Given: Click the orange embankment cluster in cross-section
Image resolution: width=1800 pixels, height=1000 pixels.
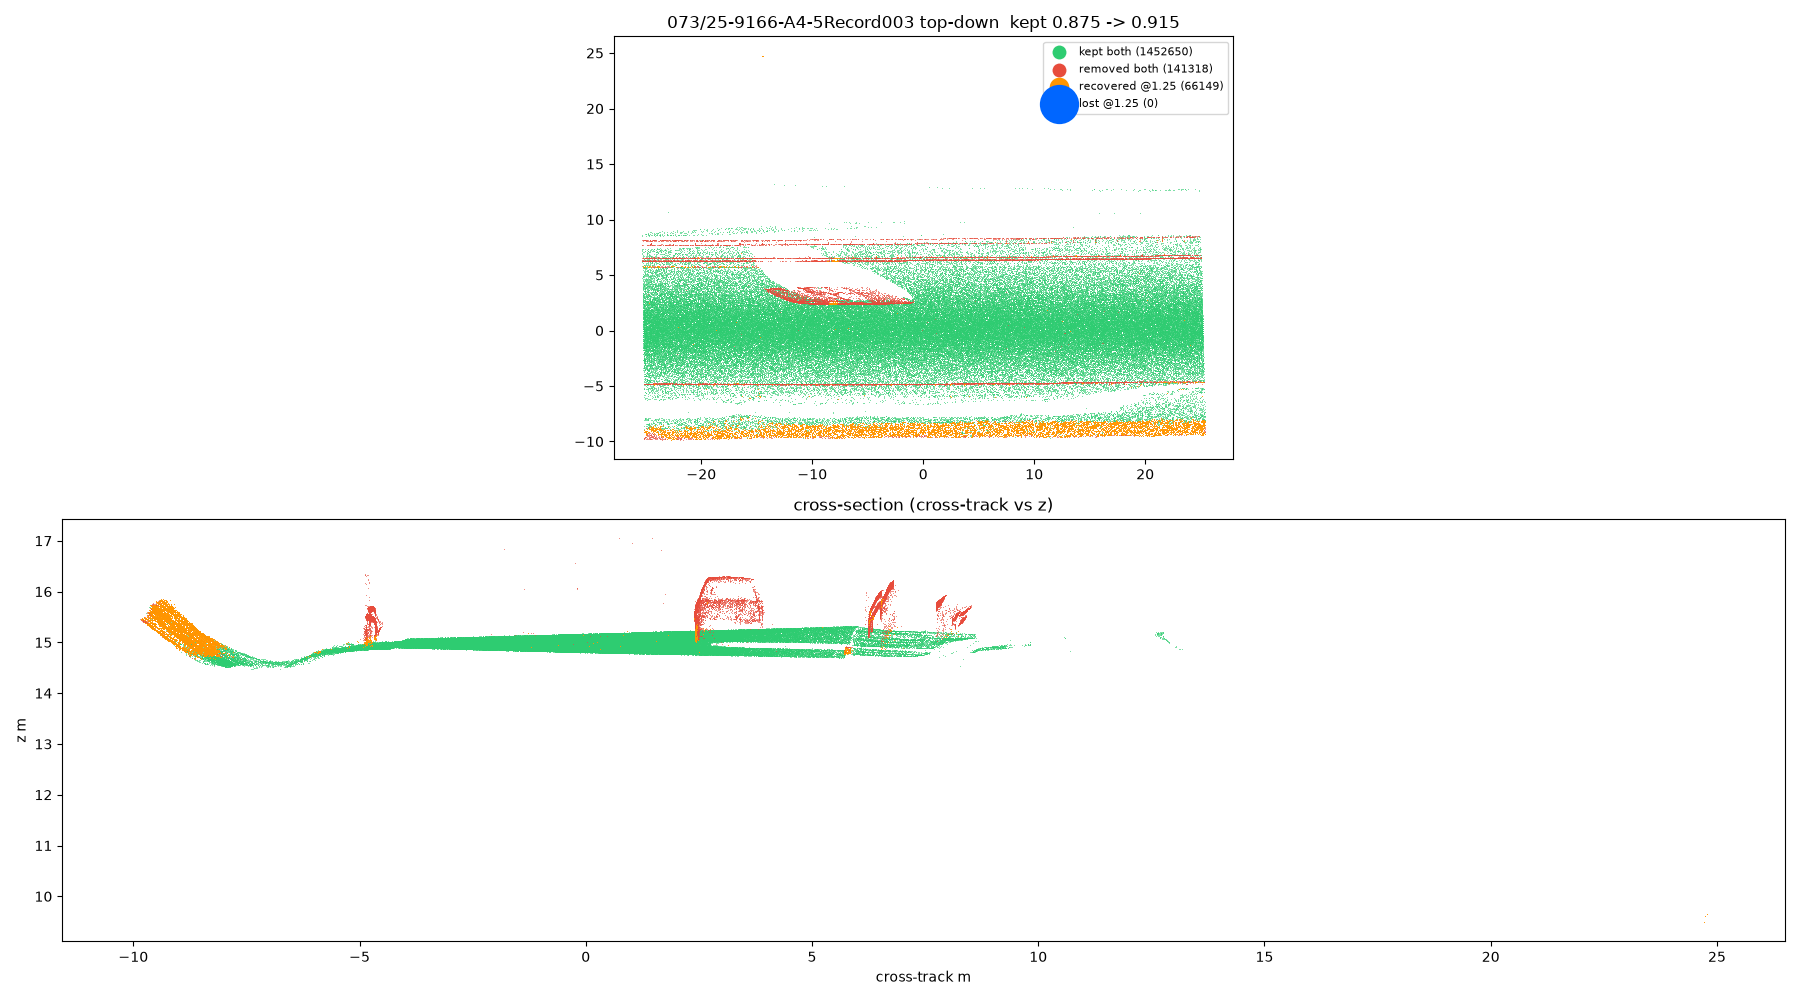Looking at the screenshot, I should [x=182, y=628].
